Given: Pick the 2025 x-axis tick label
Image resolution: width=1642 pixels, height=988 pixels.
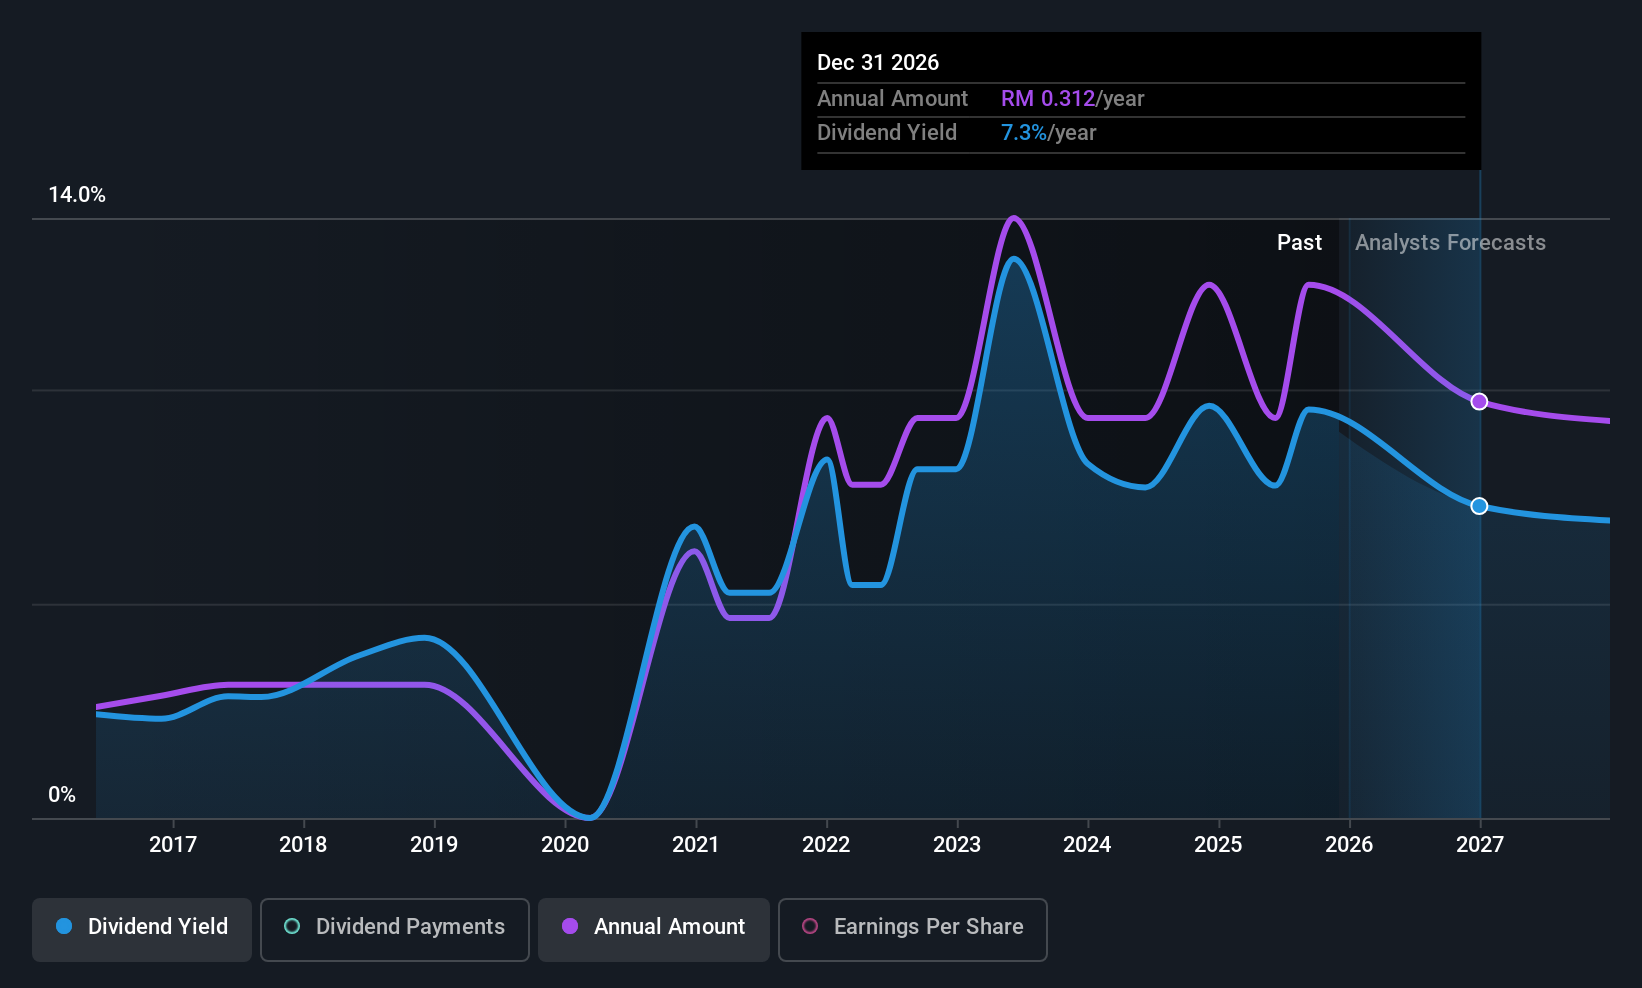Looking at the screenshot, I should [x=1218, y=845].
